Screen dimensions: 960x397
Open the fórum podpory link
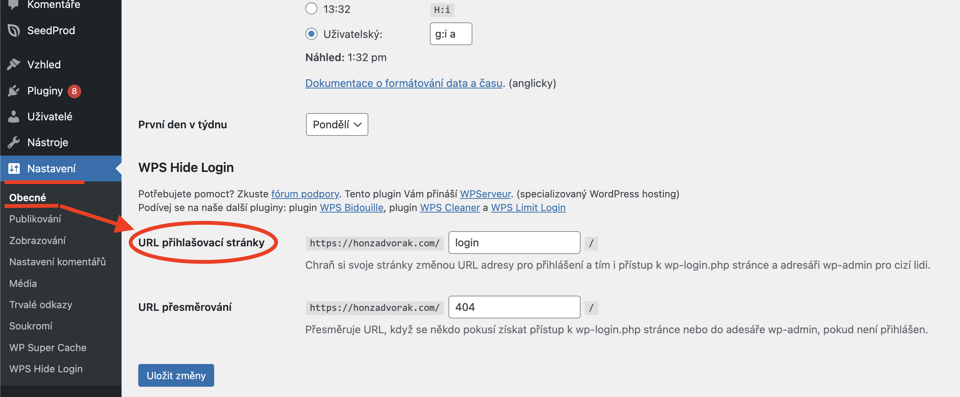pos(307,194)
